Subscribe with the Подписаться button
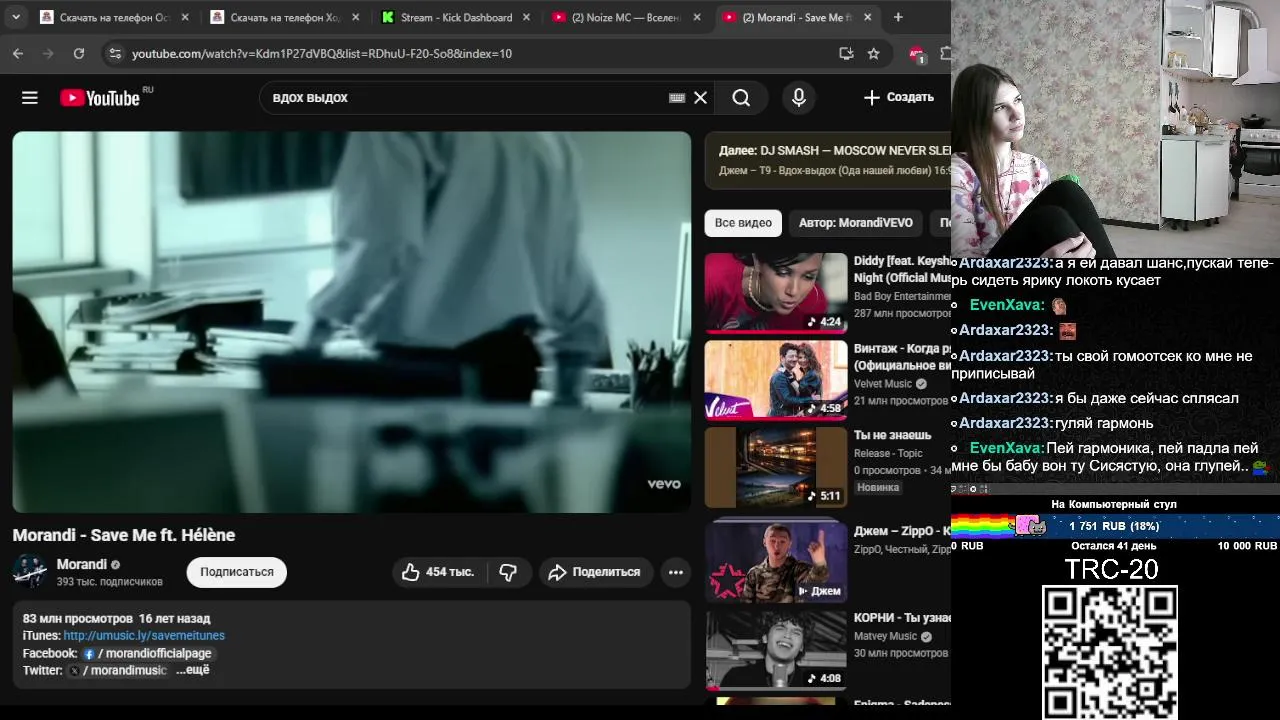 coord(237,572)
